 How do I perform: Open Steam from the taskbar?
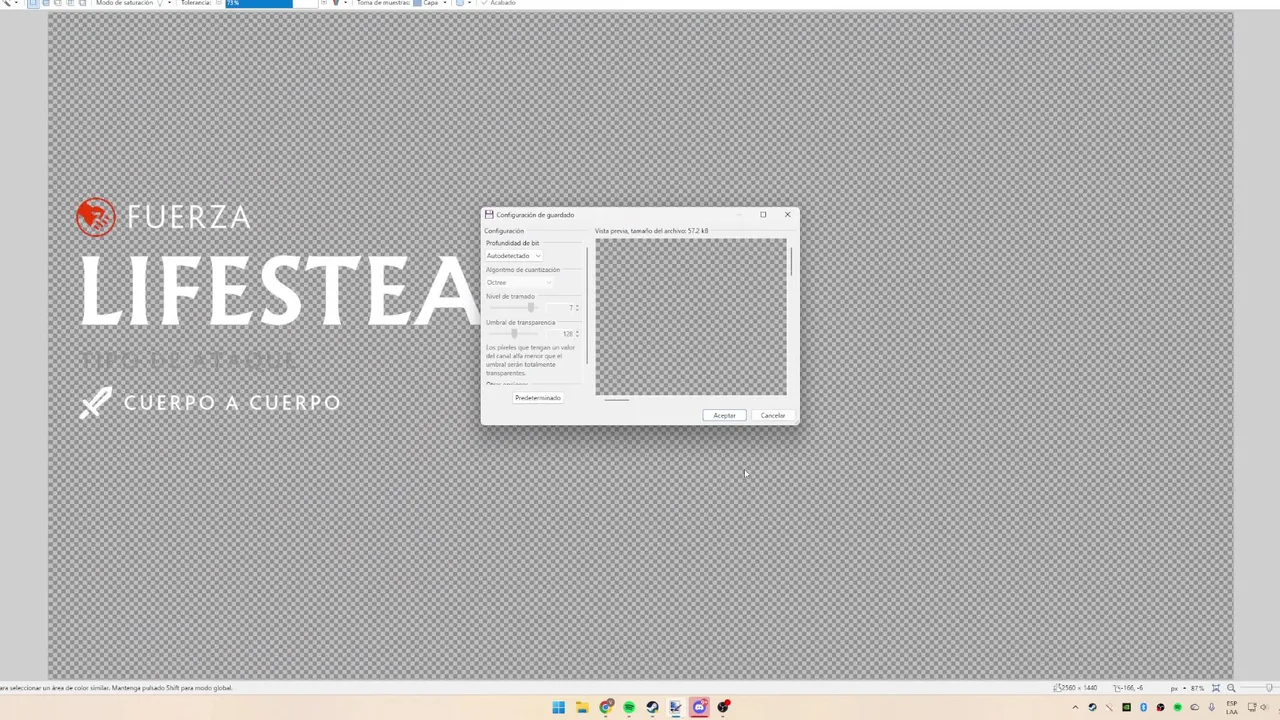pyautogui.click(x=652, y=707)
